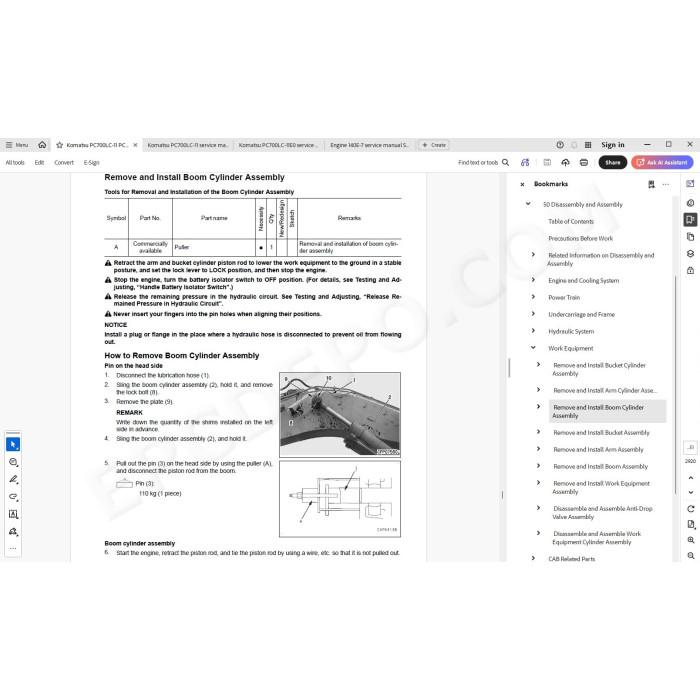Expand the Undercarriage and Frame bookmark

coord(533,314)
